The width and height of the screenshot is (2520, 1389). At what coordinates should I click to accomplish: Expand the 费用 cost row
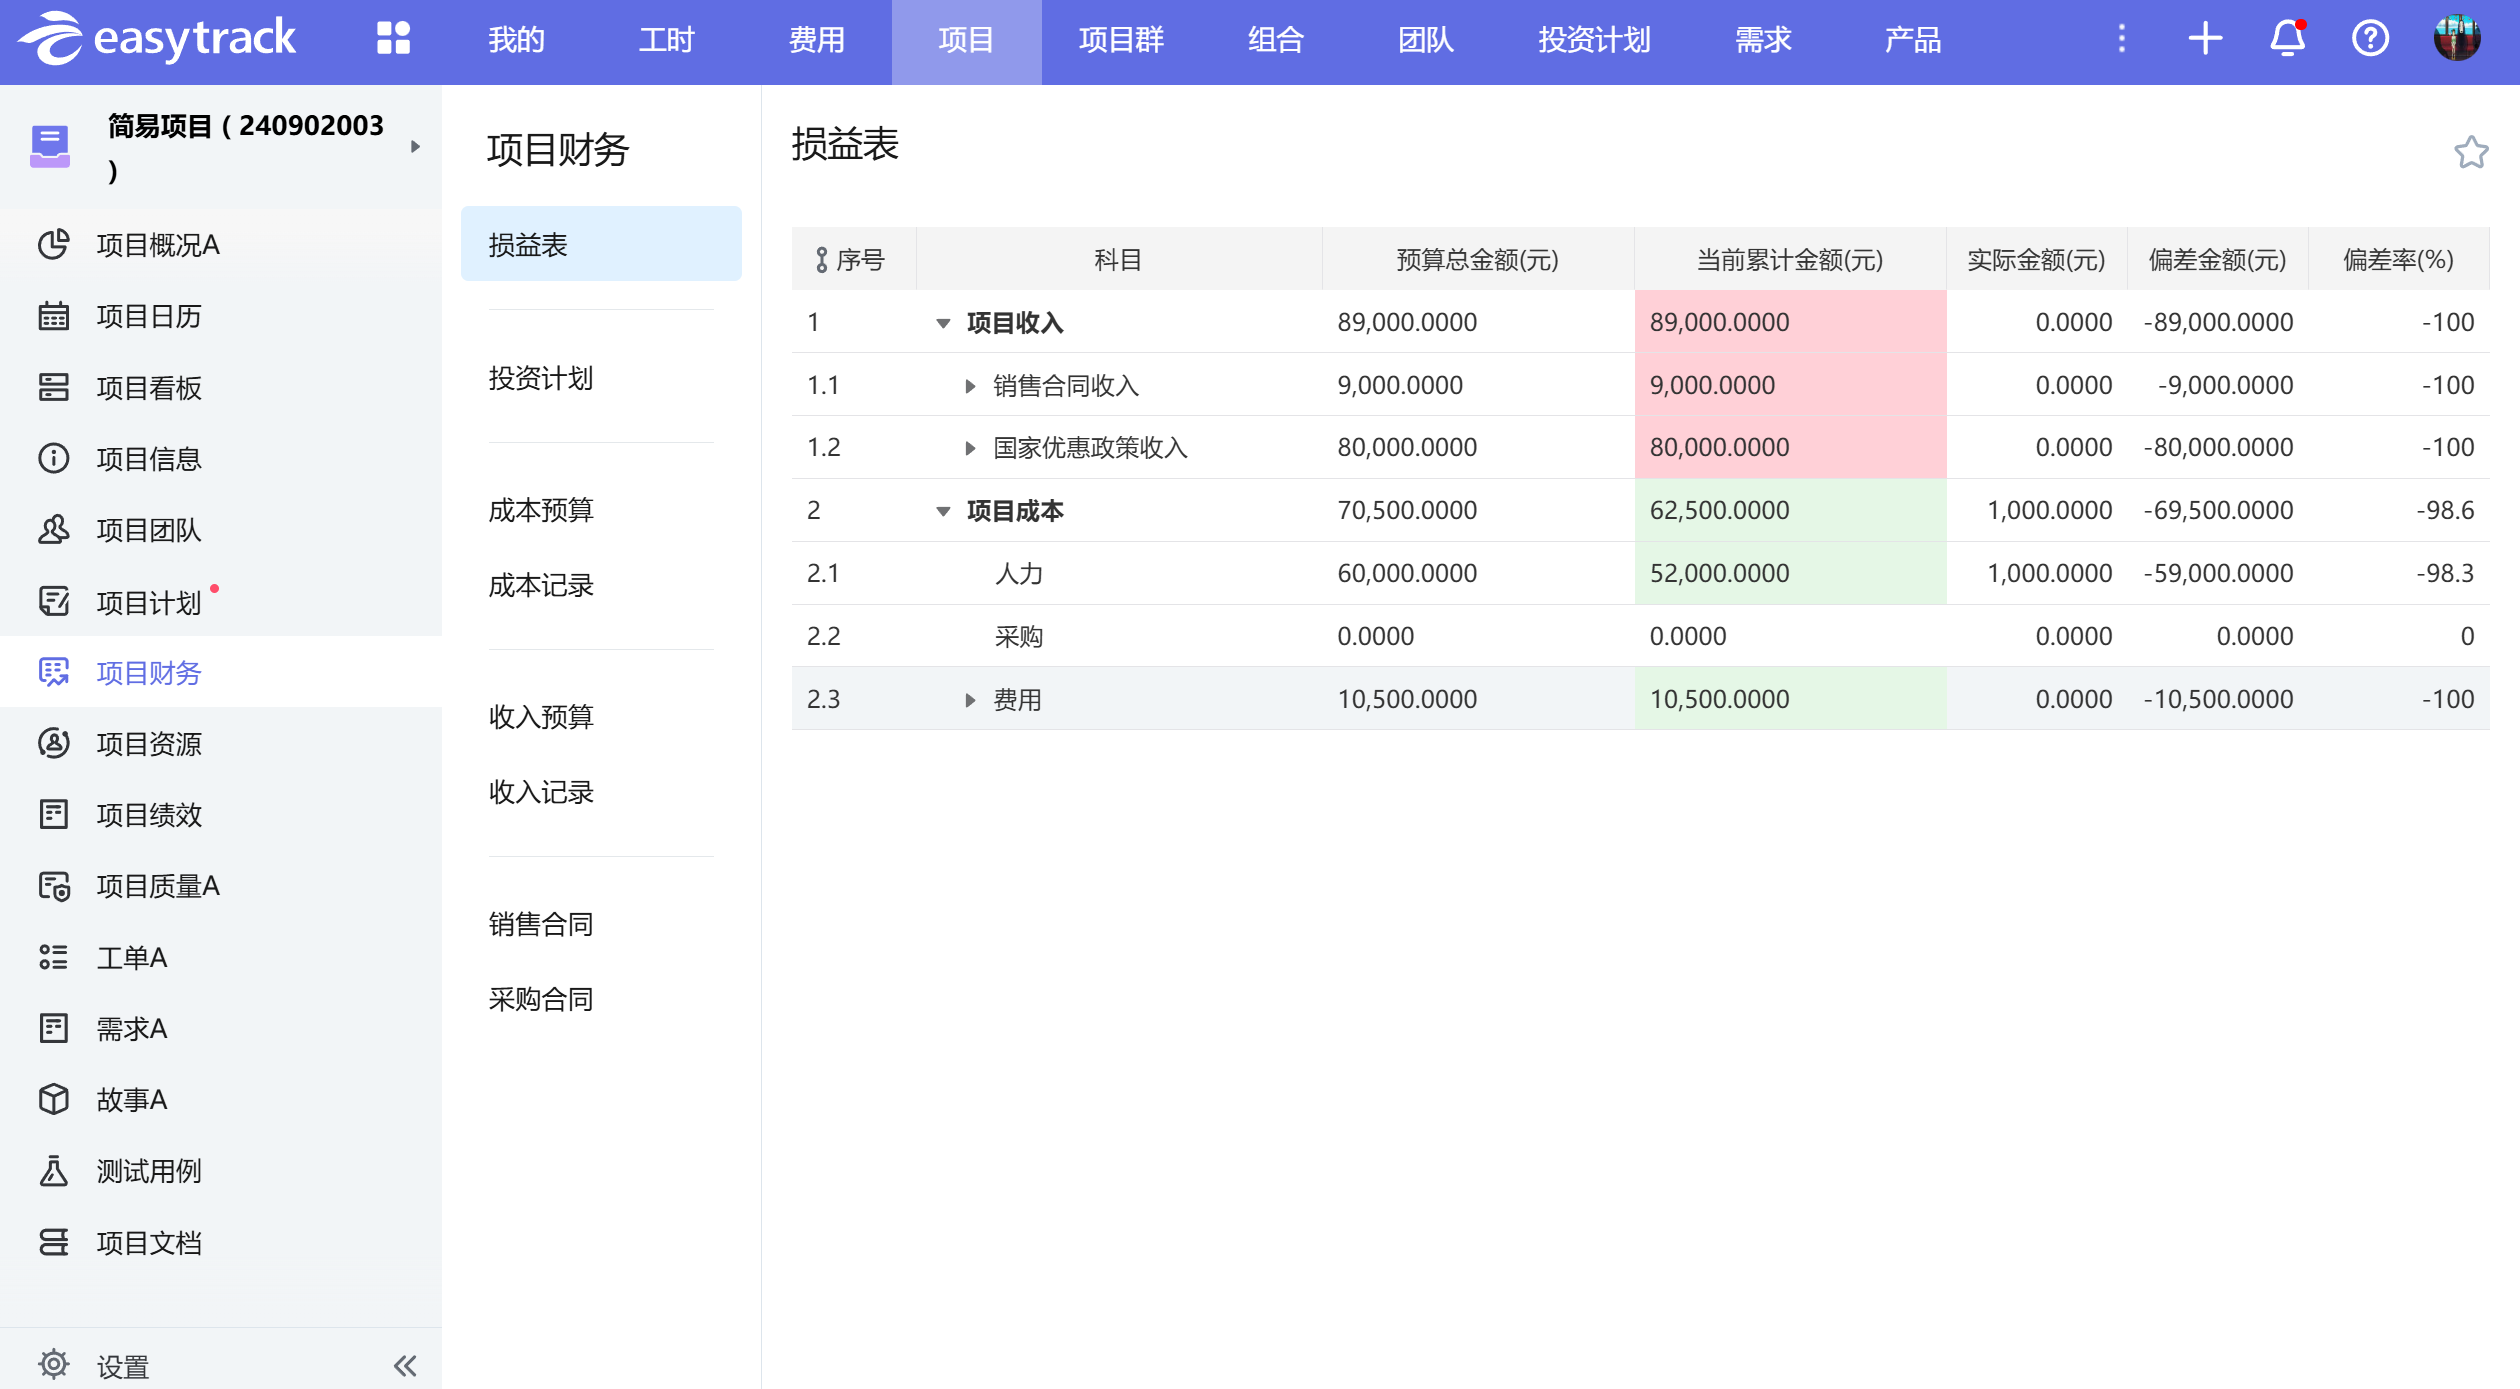coord(969,700)
